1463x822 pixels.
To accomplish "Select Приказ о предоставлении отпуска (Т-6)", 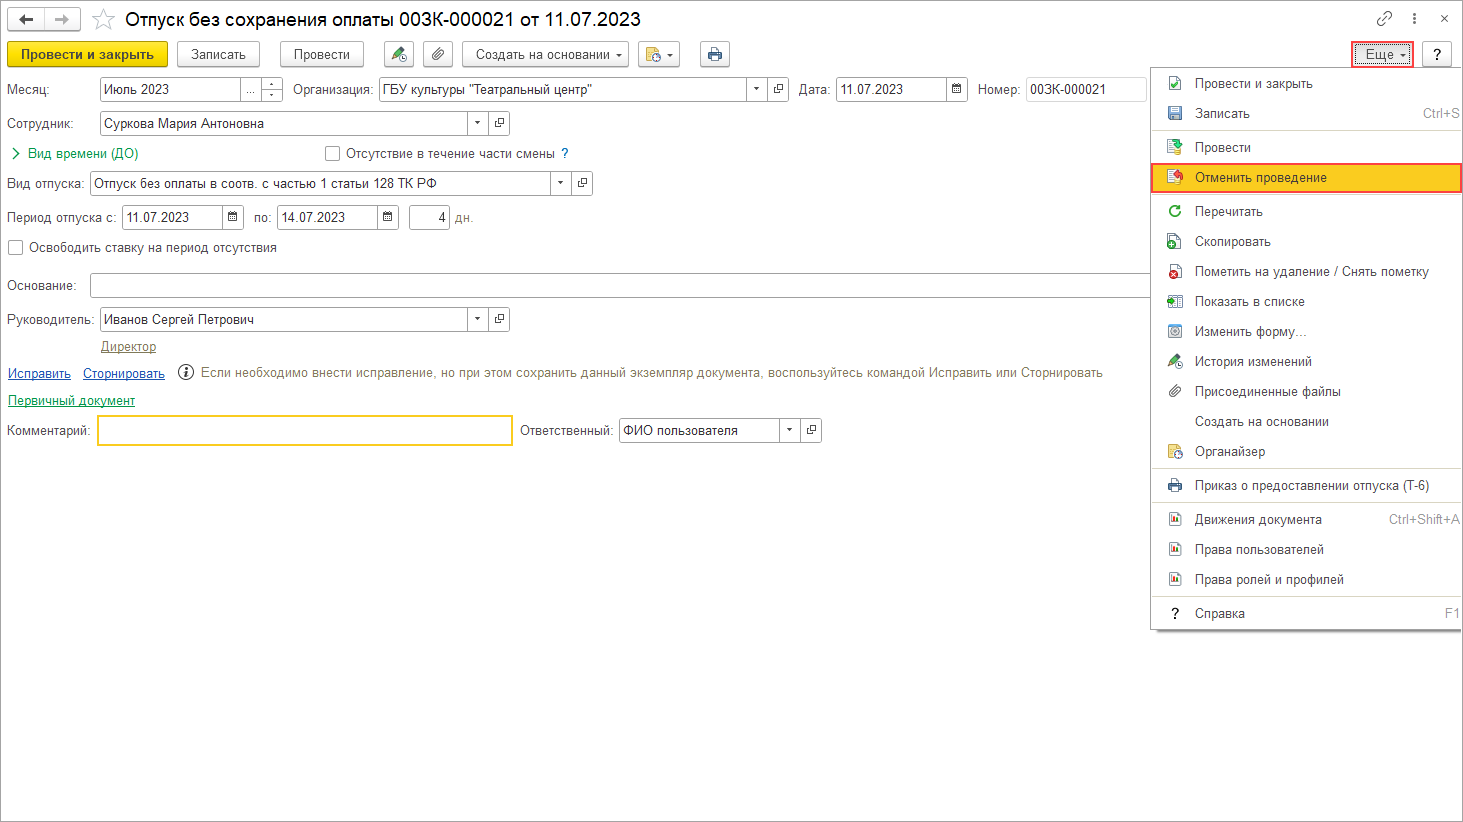I will coord(1306,485).
